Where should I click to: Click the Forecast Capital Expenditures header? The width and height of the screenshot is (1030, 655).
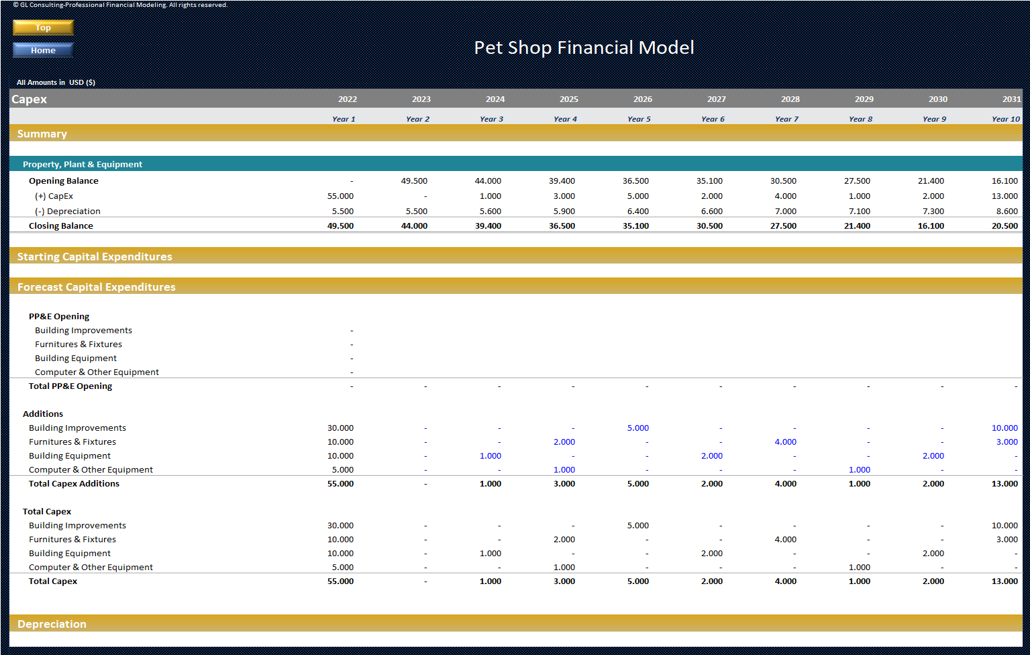point(97,287)
